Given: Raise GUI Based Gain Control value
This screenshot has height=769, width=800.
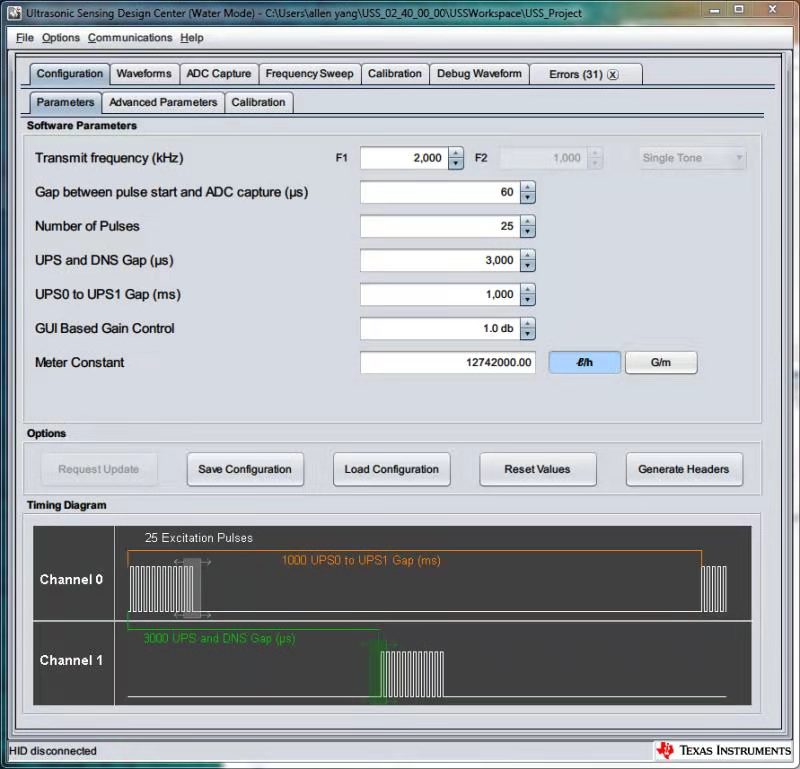Looking at the screenshot, I should tap(528, 324).
